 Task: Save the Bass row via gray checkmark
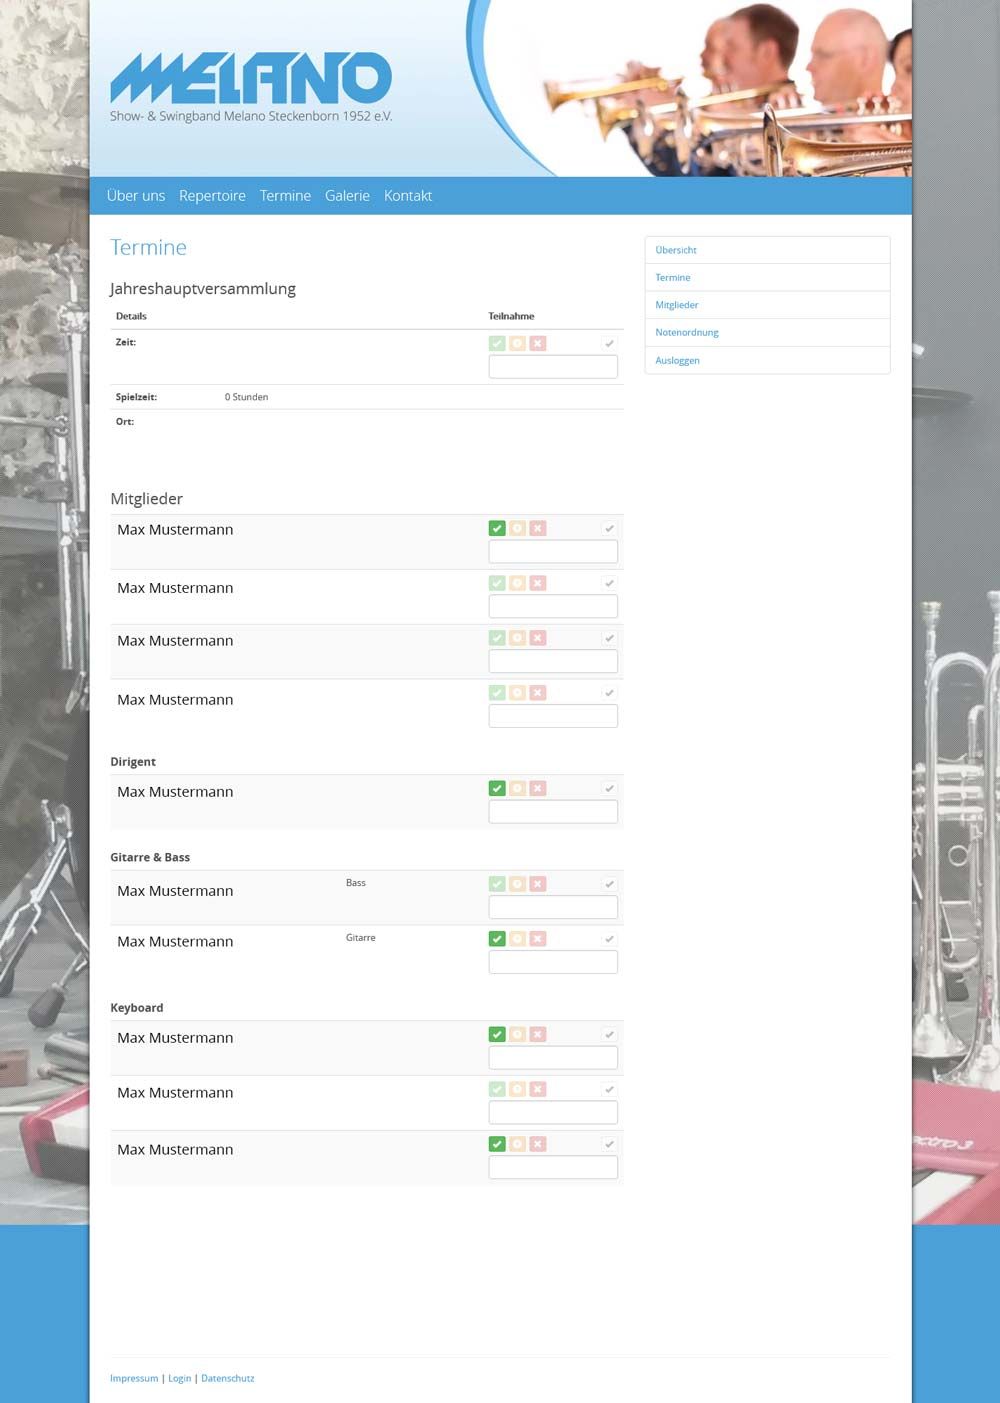[x=609, y=884]
